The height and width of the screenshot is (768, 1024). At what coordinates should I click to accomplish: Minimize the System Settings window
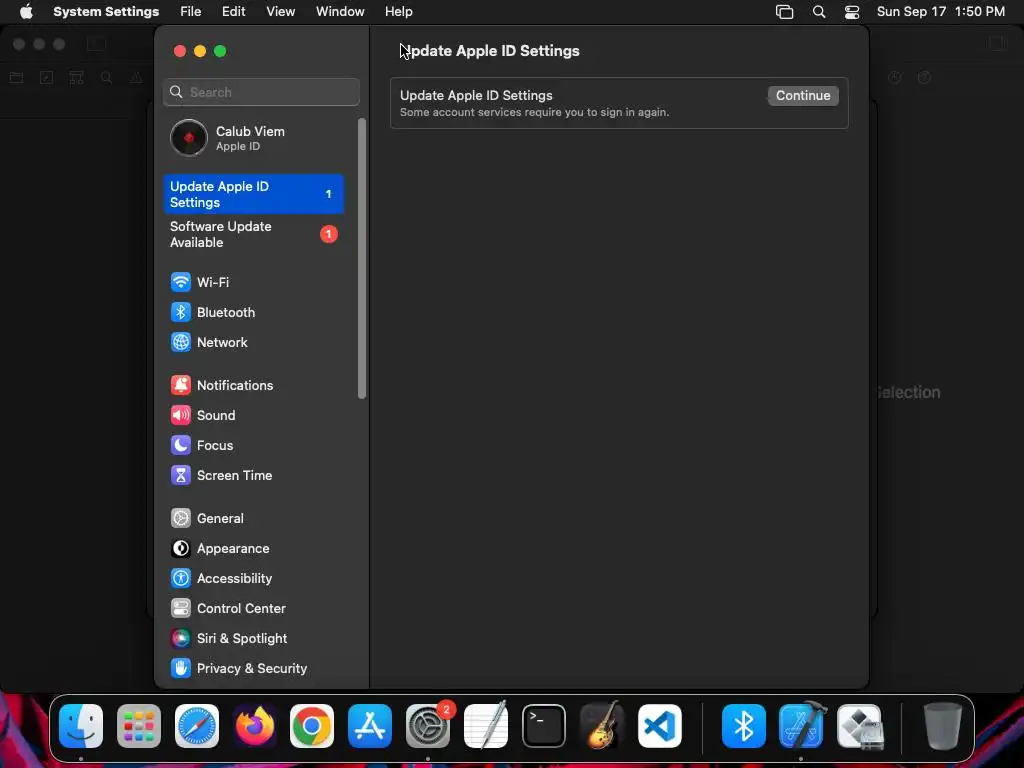coord(200,51)
